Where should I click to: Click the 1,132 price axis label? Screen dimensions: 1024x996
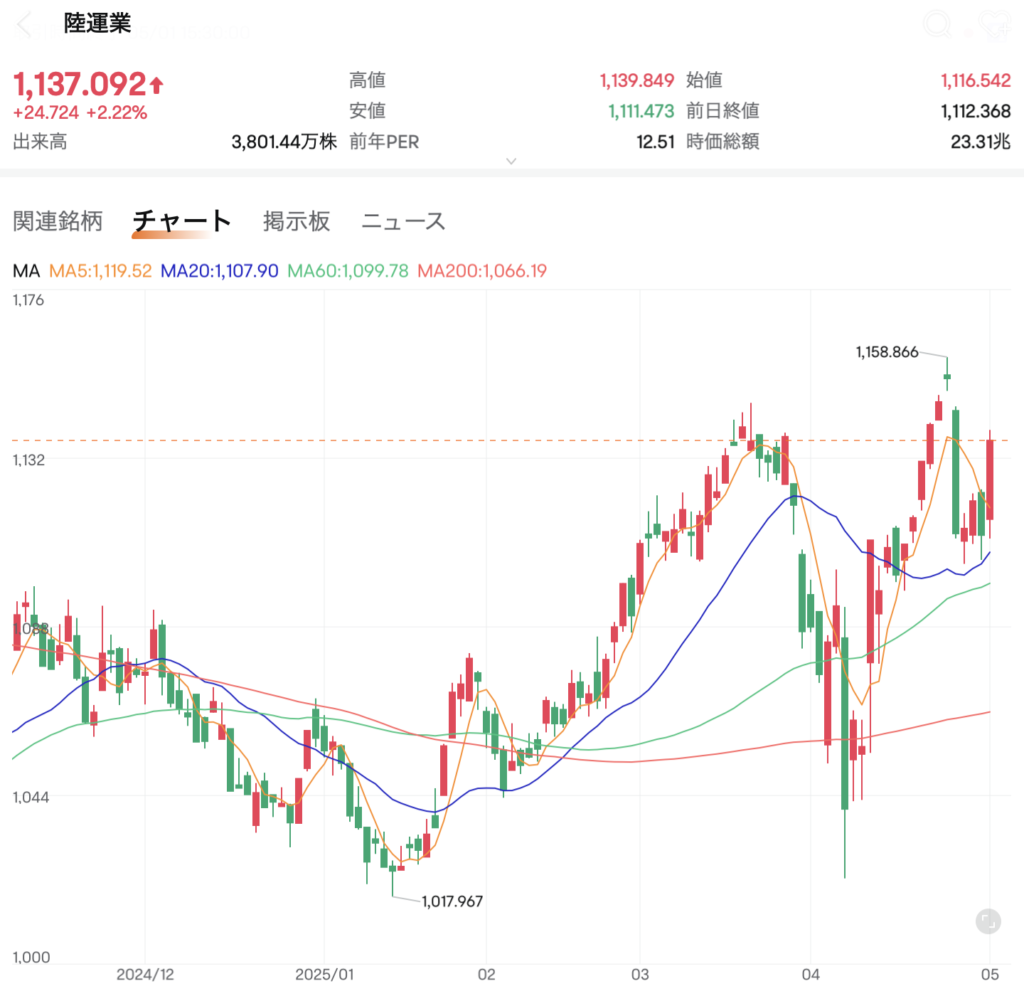29,460
